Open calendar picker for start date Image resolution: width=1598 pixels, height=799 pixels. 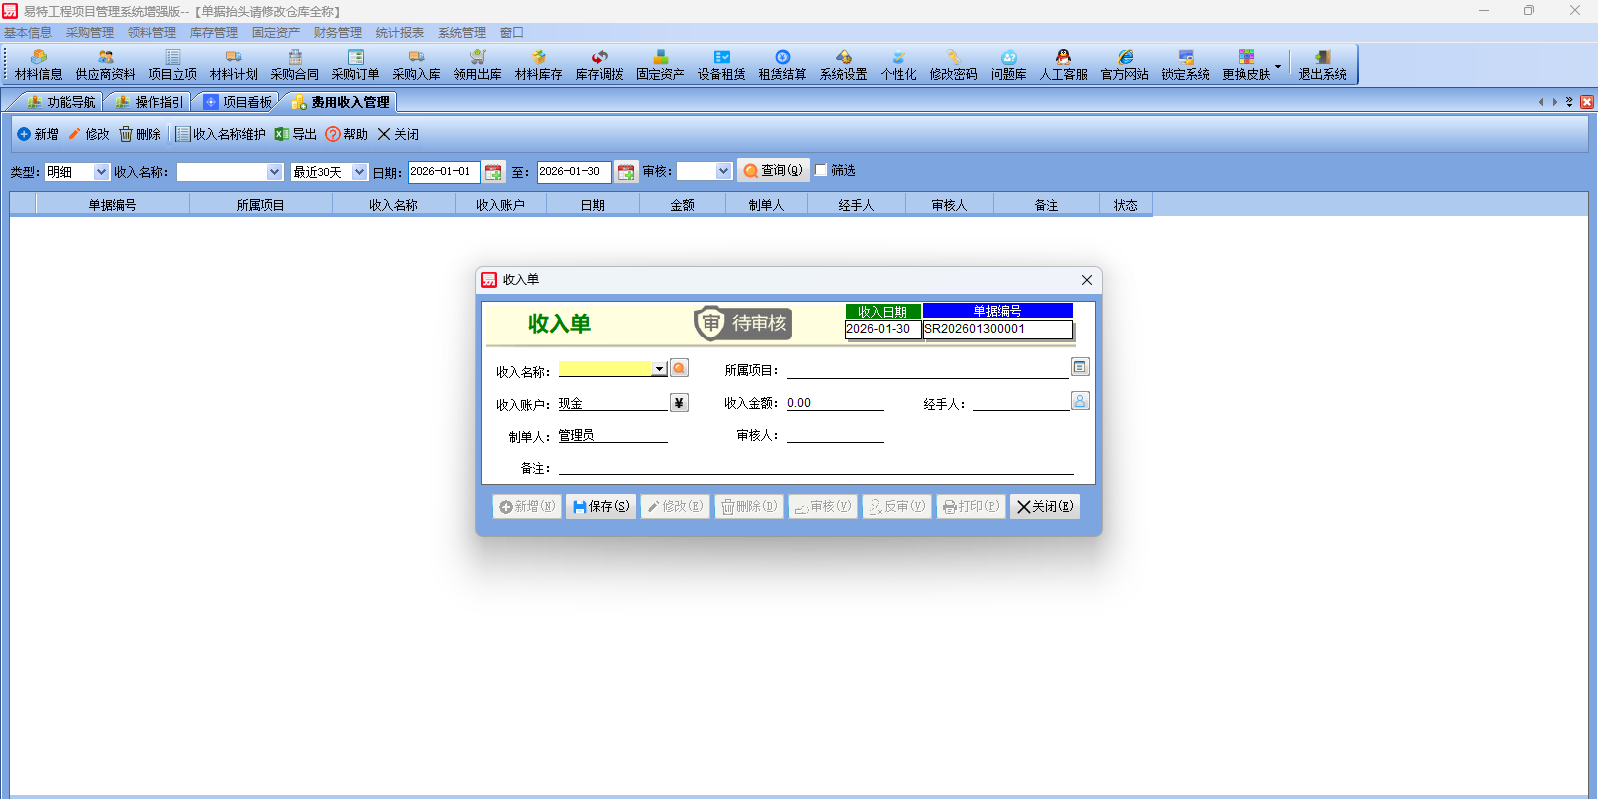coord(493,172)
